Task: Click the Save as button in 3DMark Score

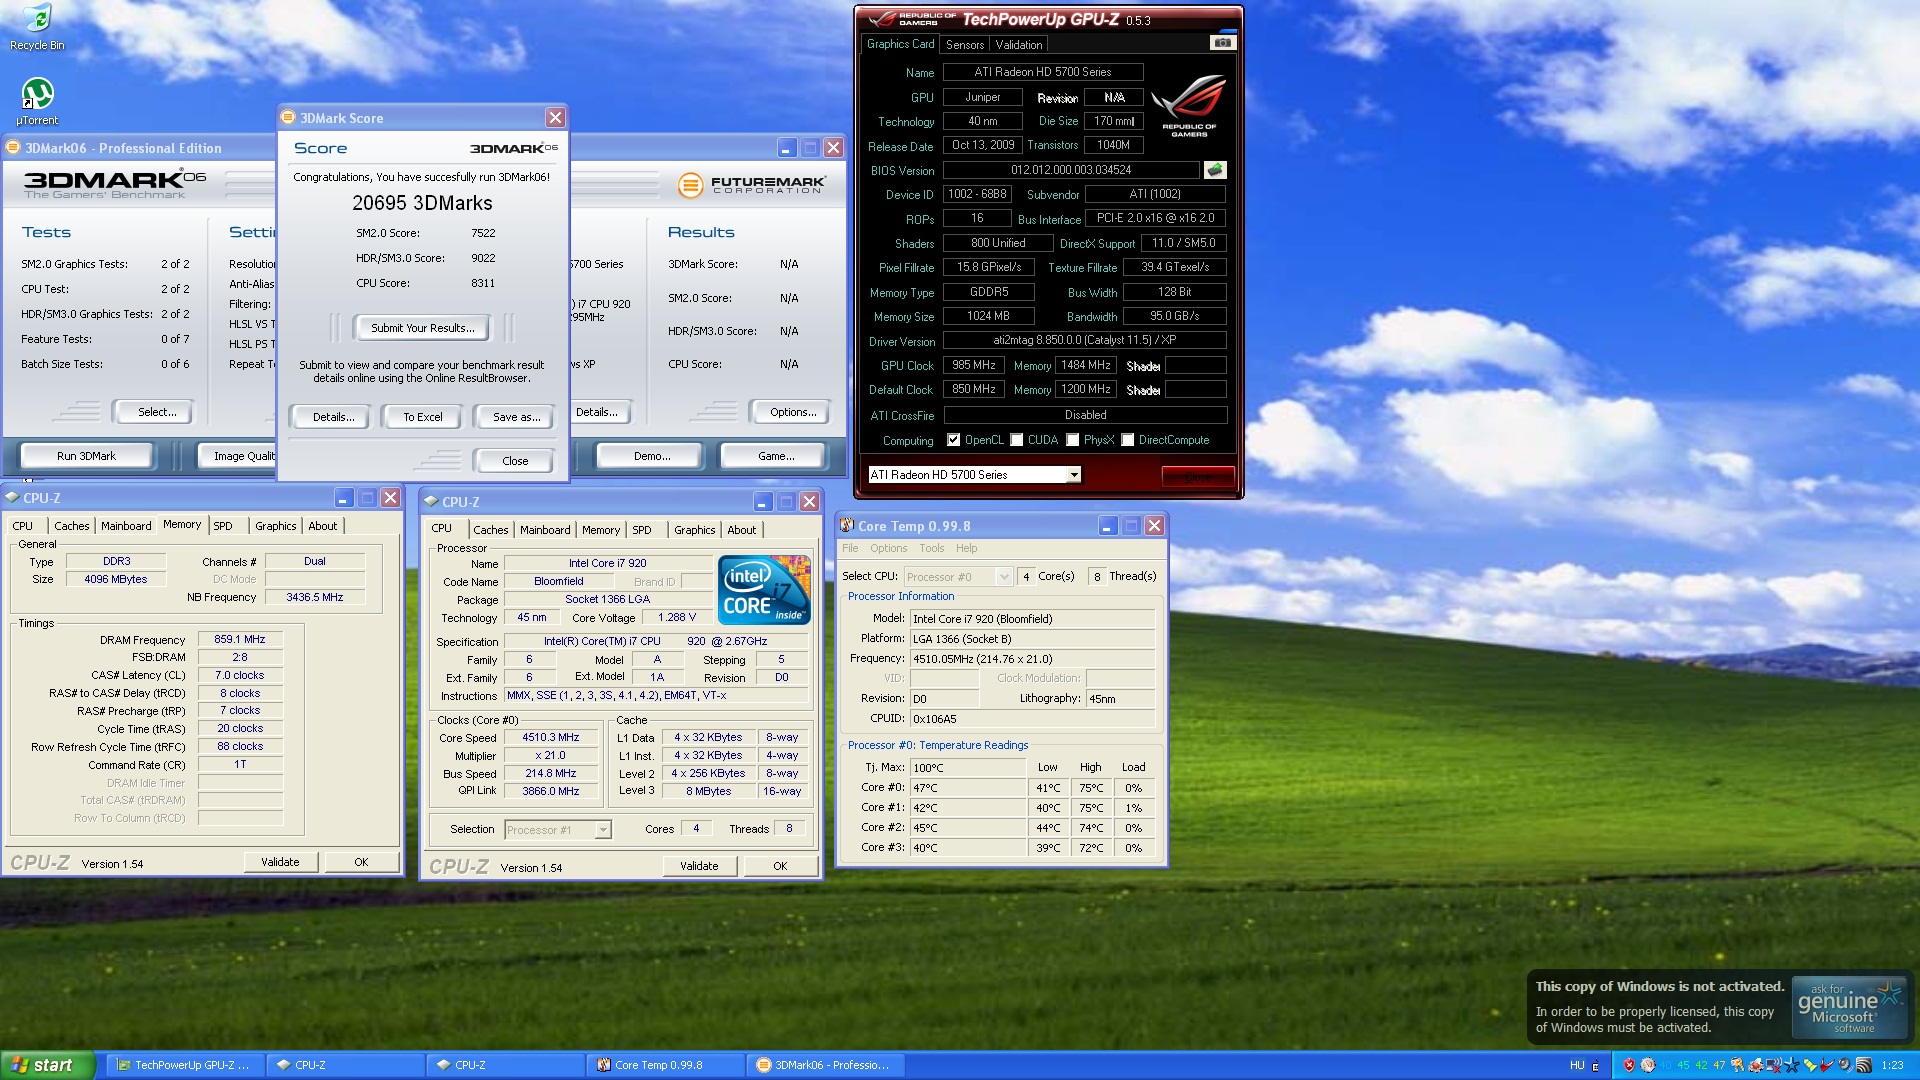Action: pos(516,417)
